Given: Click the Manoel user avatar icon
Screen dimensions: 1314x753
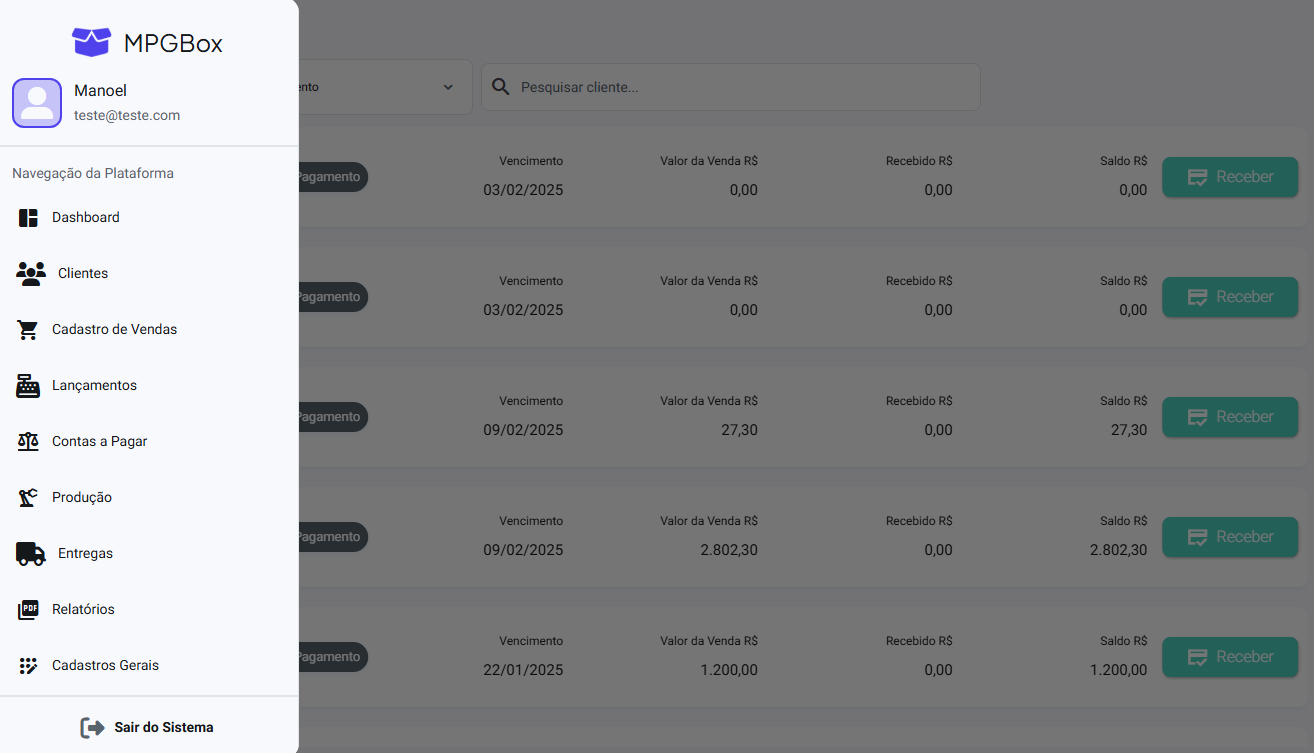Looking at the screenshot, I should tap(37, 103).
